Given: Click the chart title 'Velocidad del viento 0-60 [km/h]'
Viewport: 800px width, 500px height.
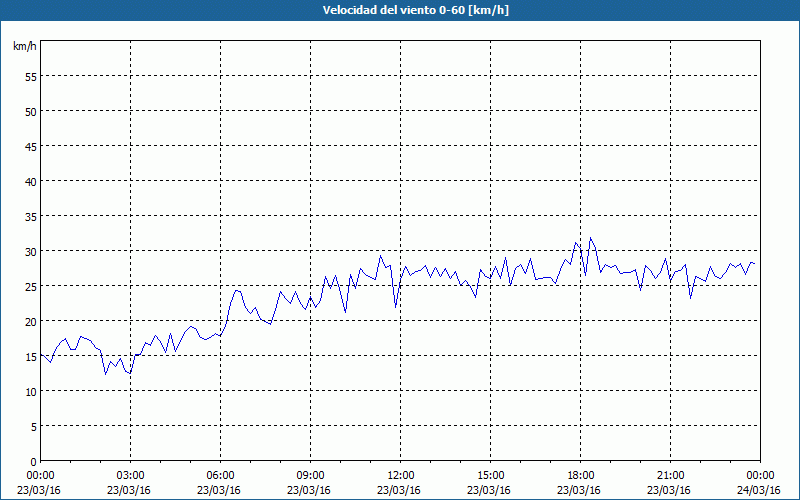Looking at the screenshot, I should tap(415, 10).
